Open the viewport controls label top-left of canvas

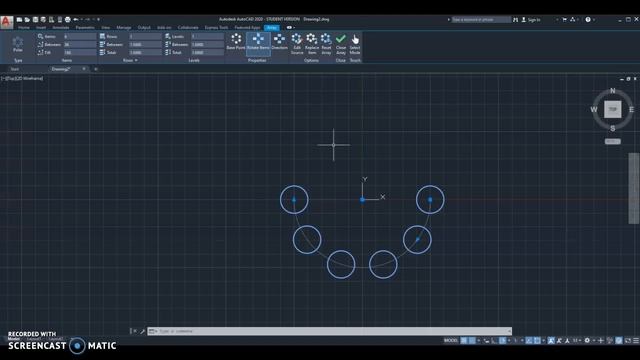(x=23, y=78)
